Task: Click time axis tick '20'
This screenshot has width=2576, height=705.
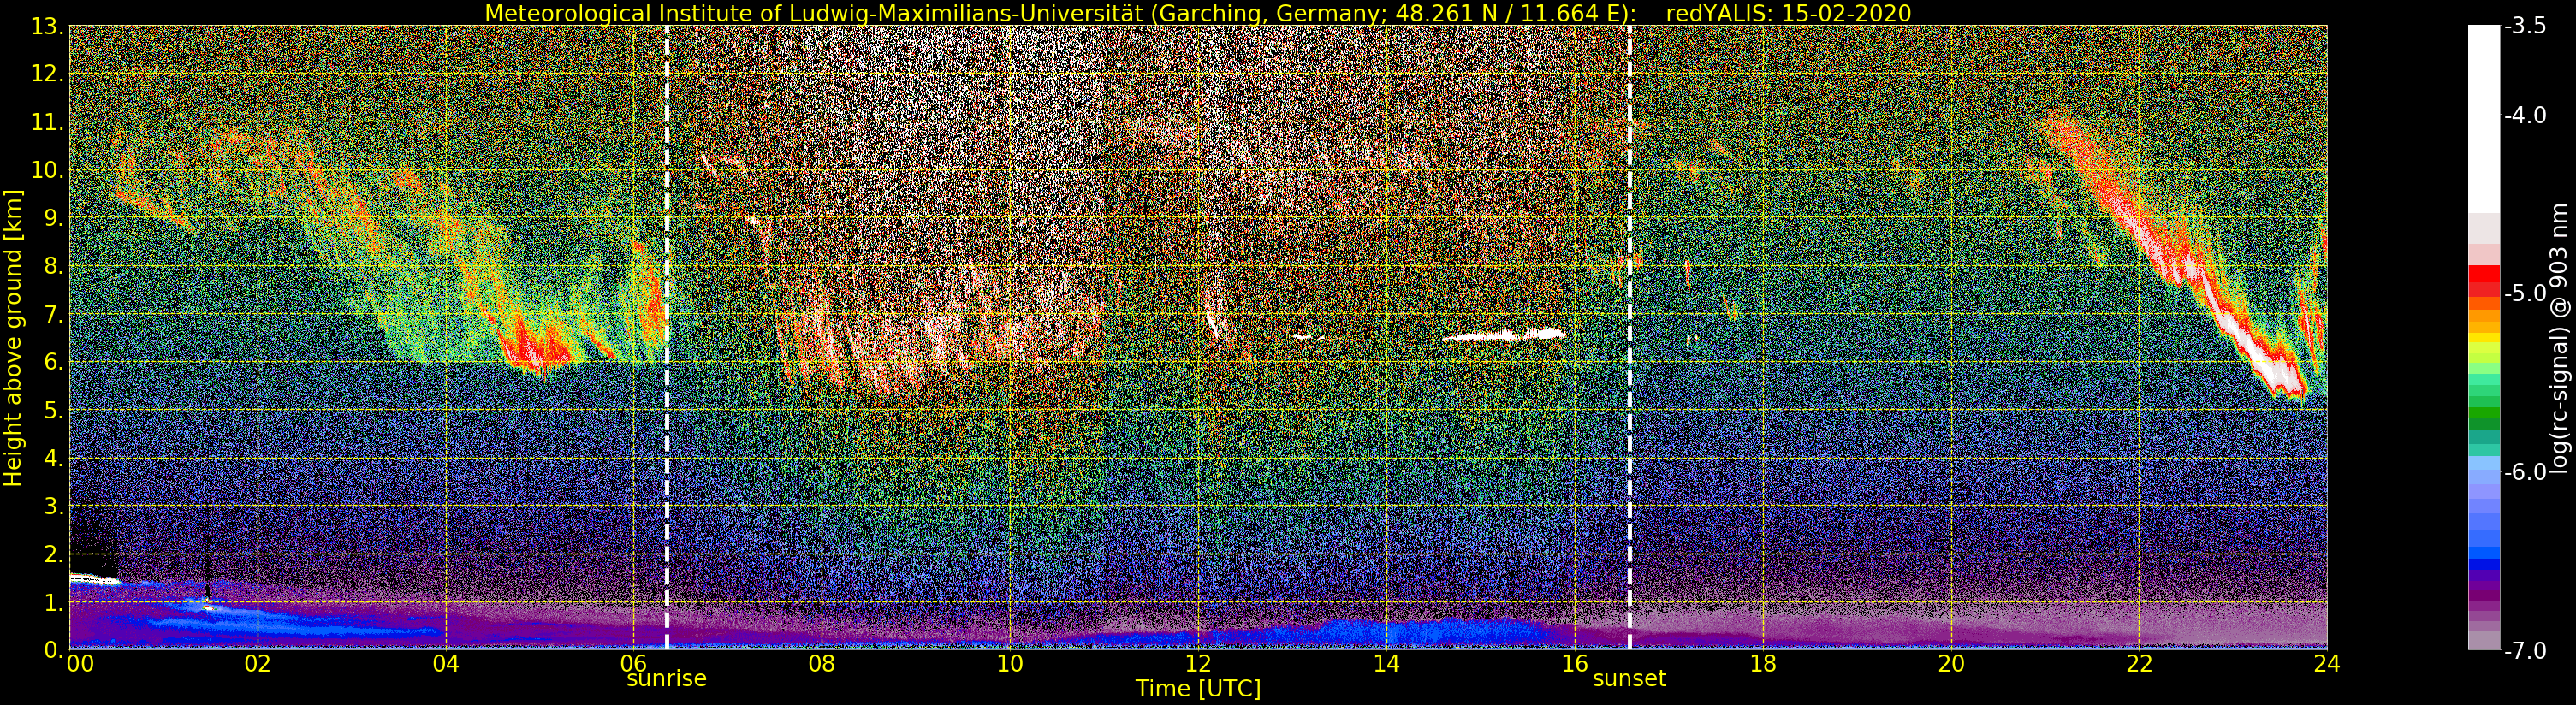Action: pos(1951,663)
